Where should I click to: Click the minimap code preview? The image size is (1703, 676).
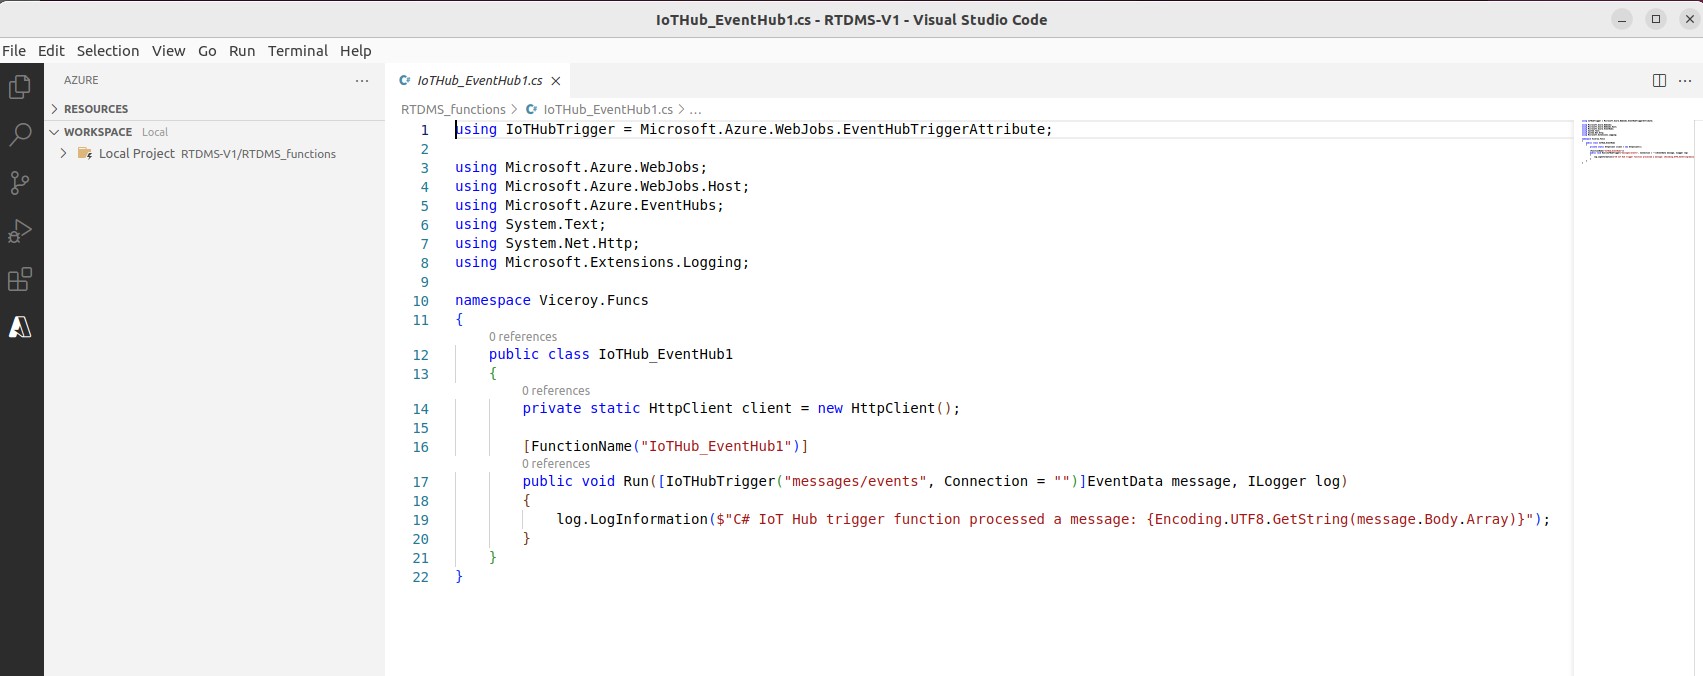point(1636,141)
